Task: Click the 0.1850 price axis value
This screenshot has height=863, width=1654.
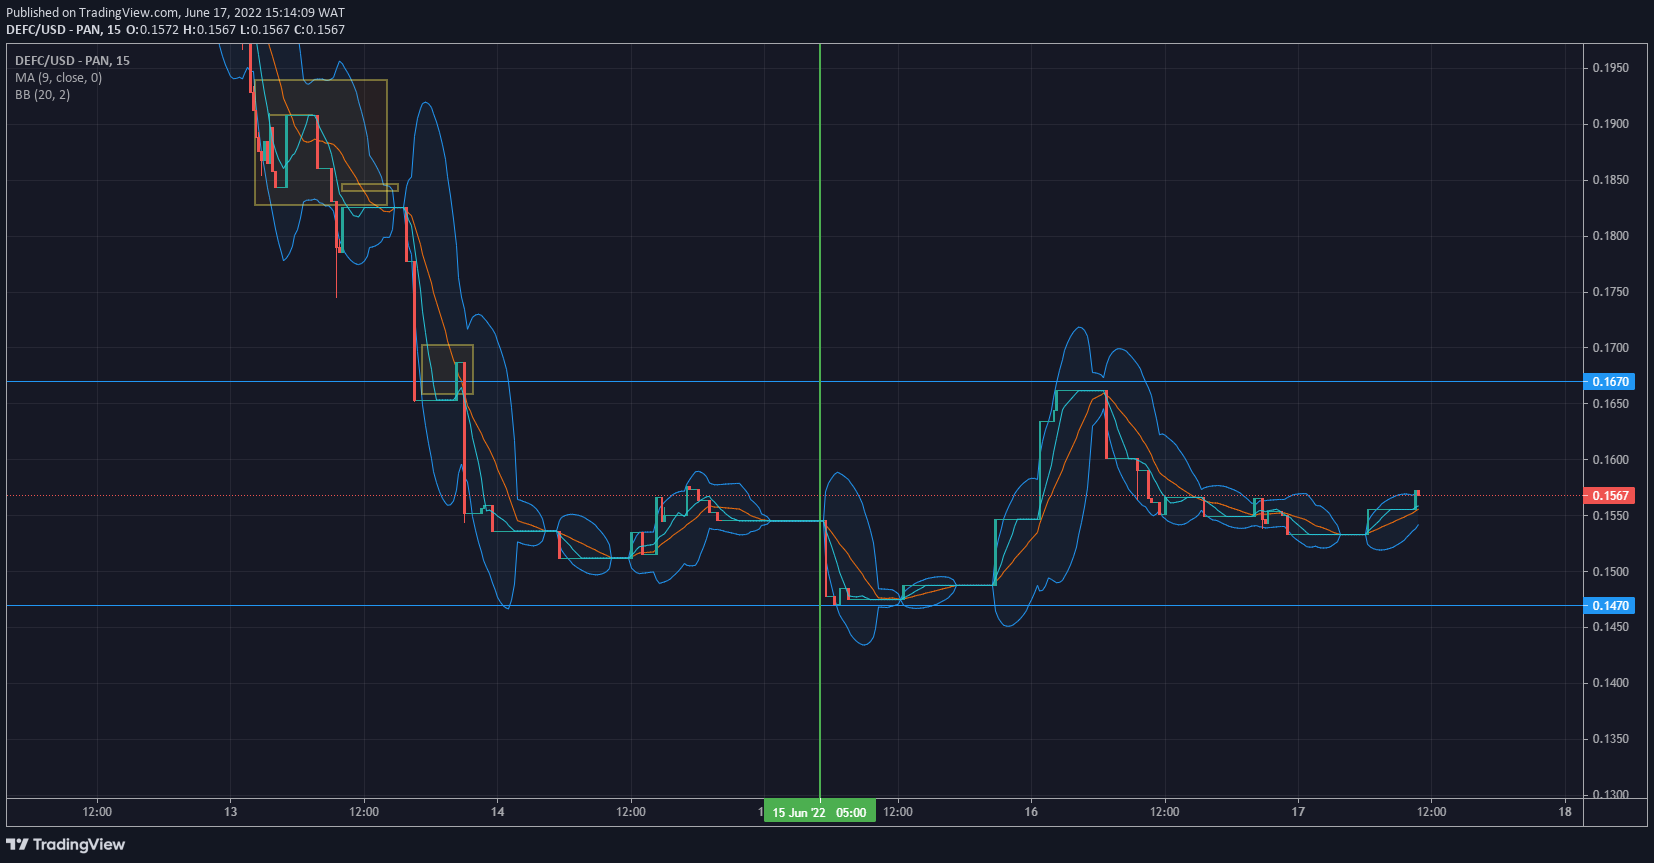Action: point(1611,180)
